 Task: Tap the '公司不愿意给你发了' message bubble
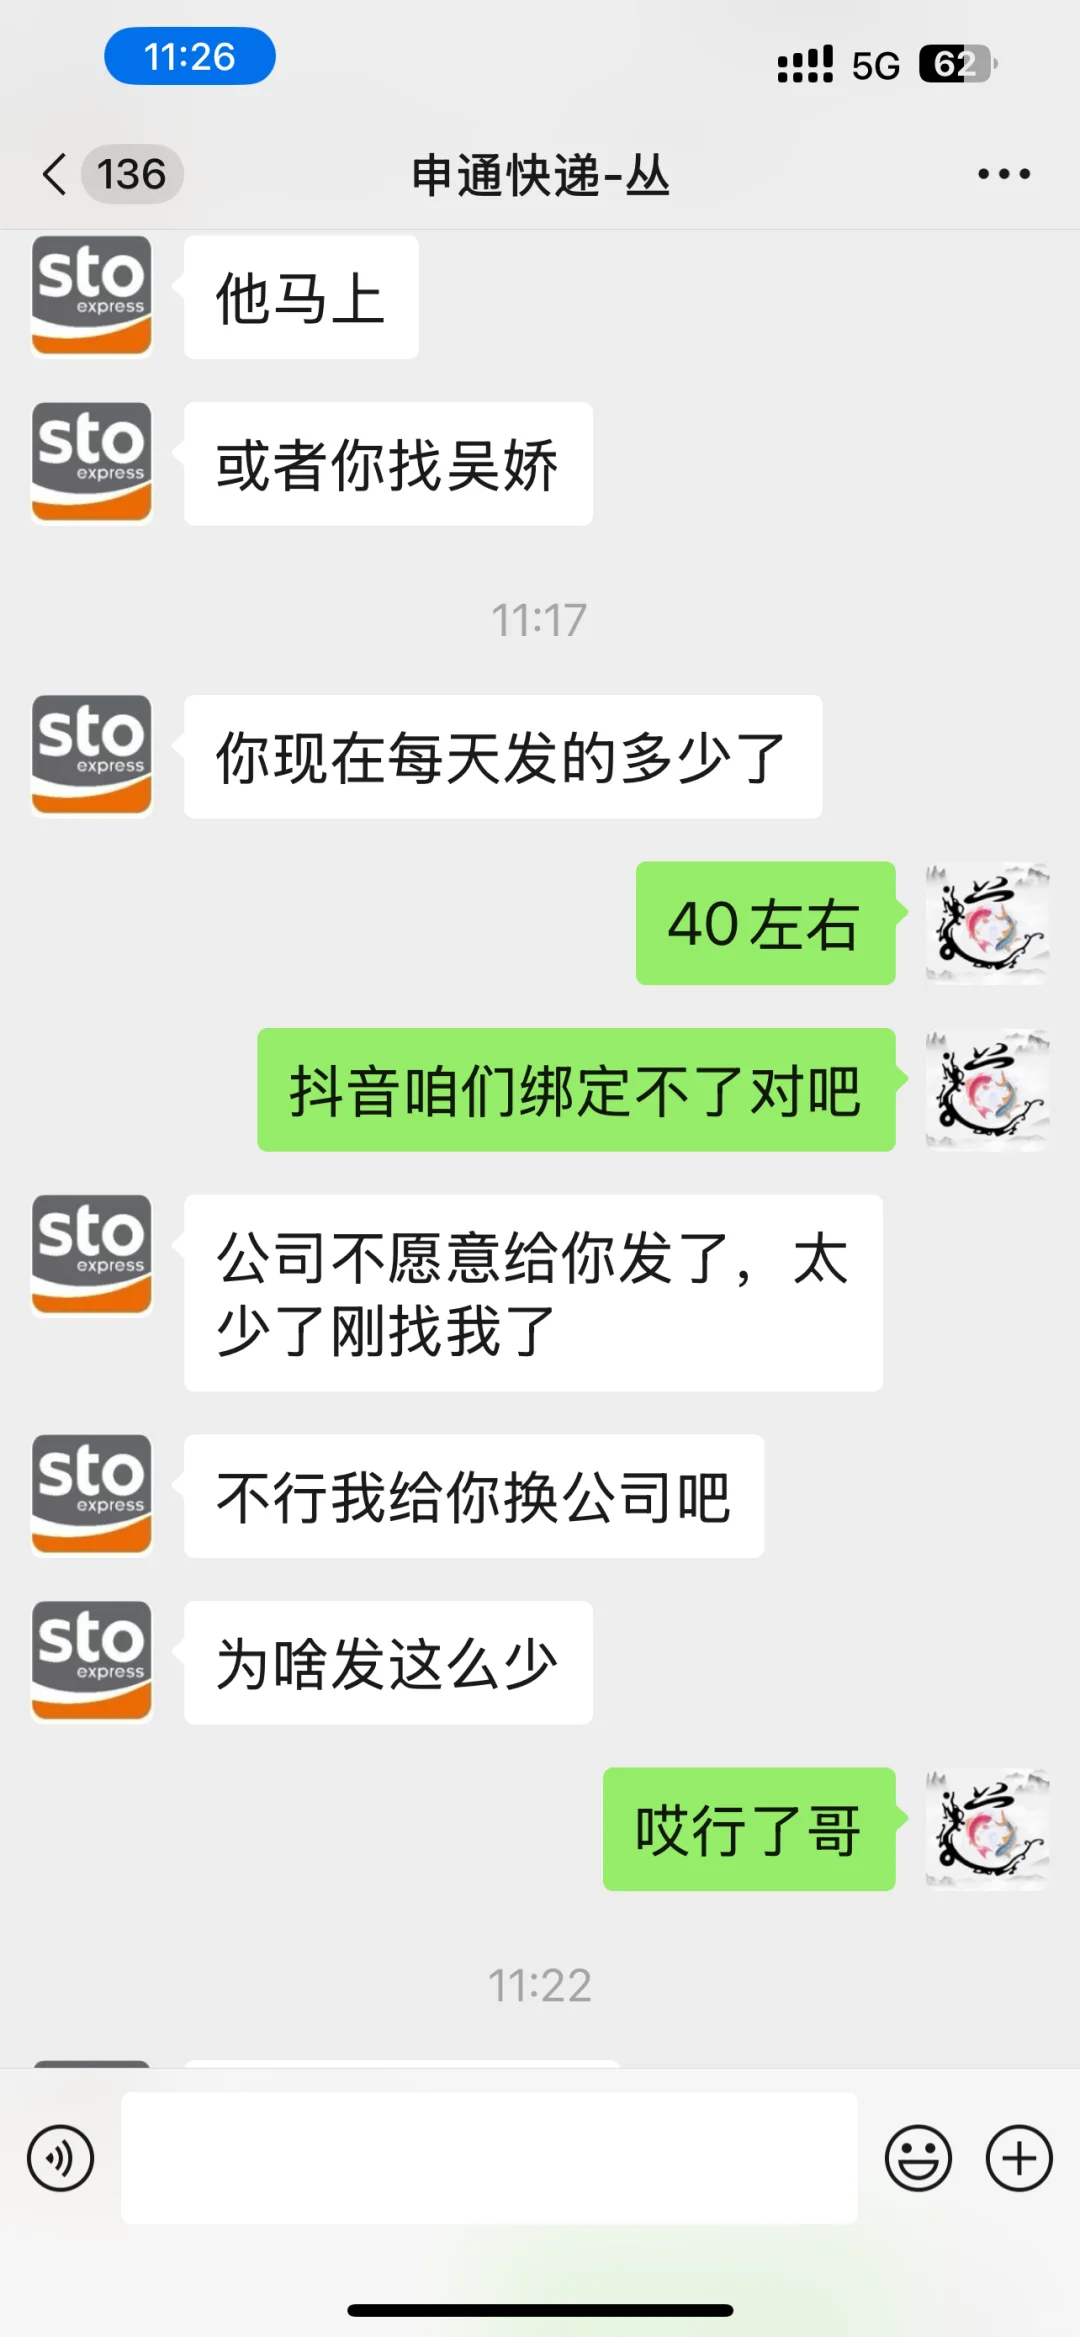coord(533,1293)
